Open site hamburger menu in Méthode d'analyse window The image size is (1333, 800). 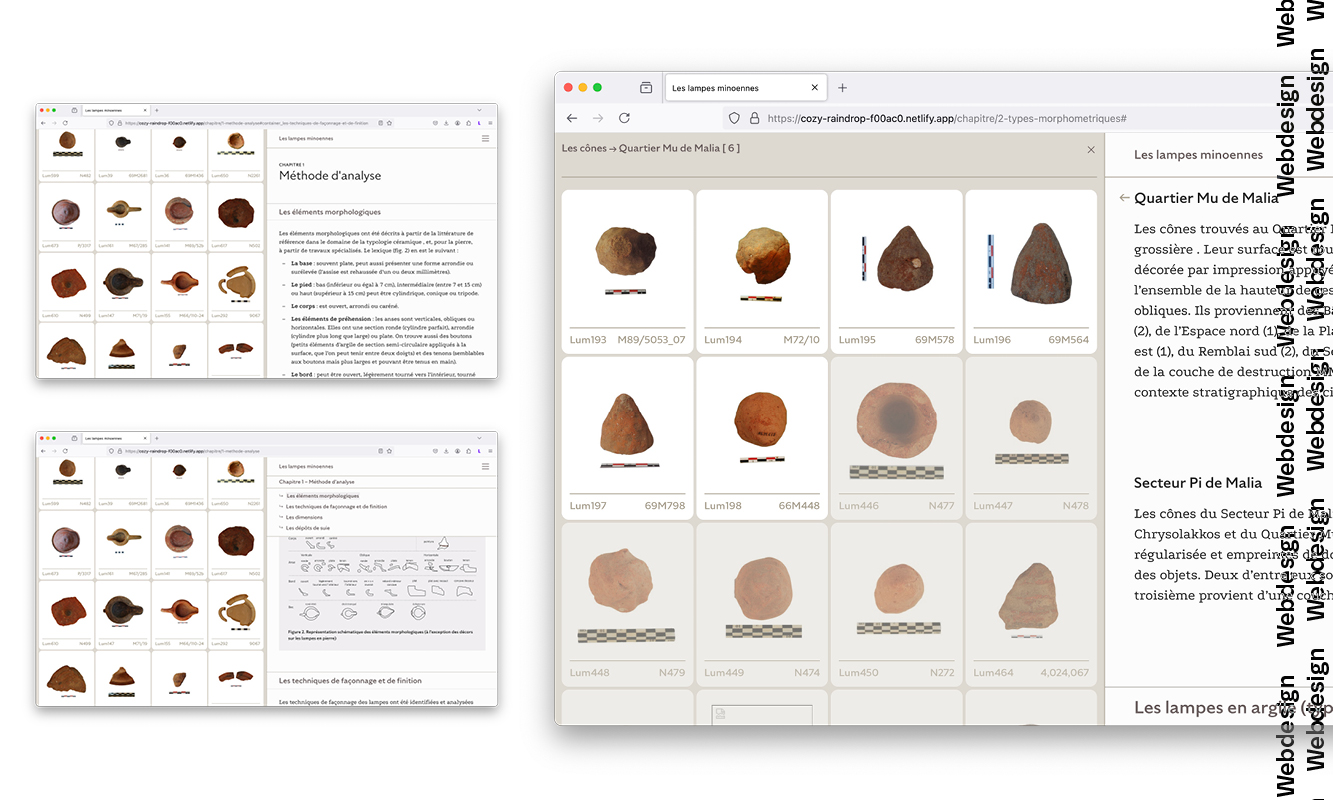(x=485, y=138)
